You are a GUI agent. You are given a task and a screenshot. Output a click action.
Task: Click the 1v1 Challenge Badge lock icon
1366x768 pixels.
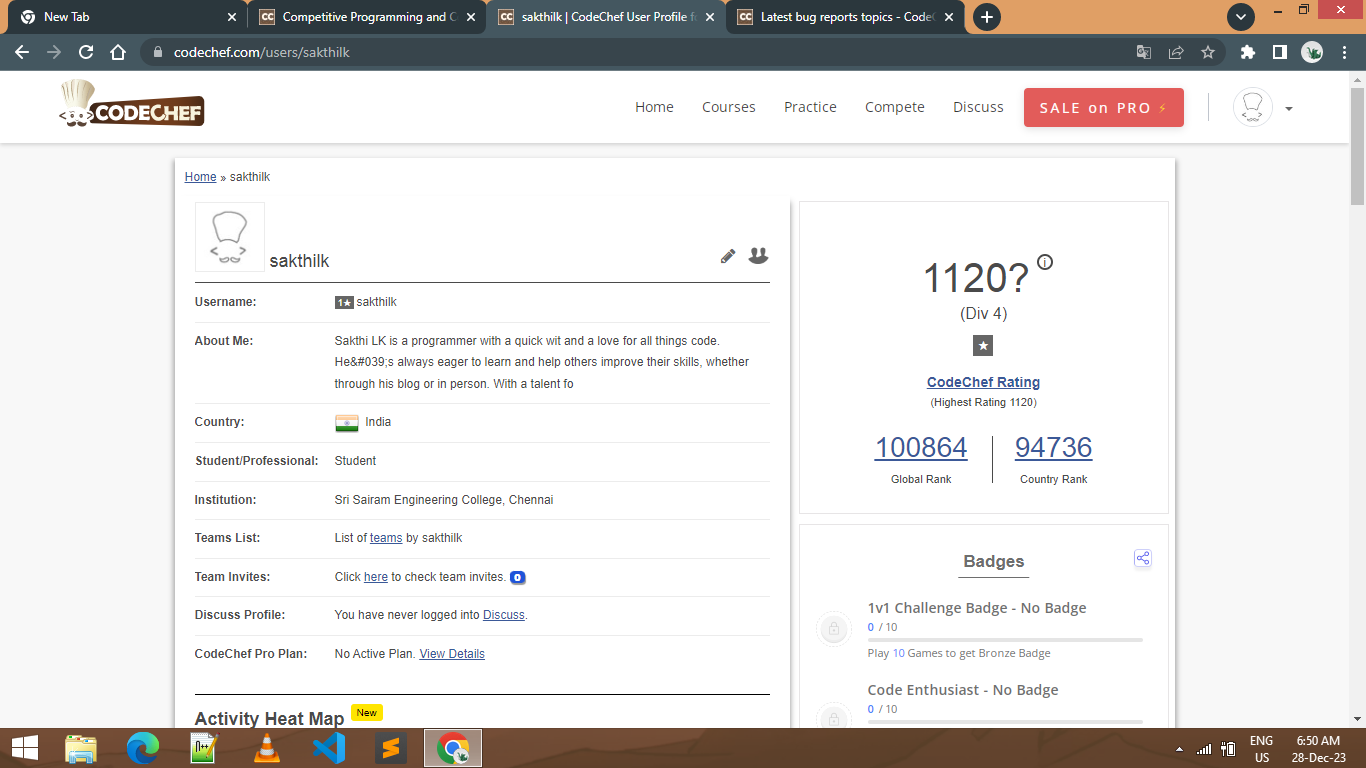(833, 630)
